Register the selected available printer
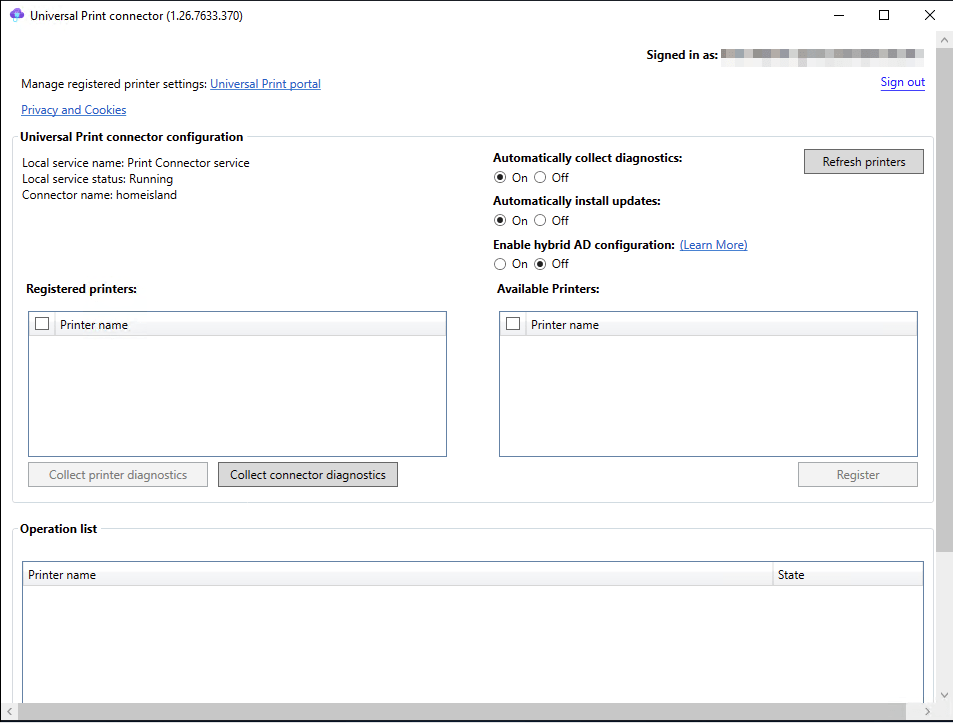 click(x=857, y=474)
